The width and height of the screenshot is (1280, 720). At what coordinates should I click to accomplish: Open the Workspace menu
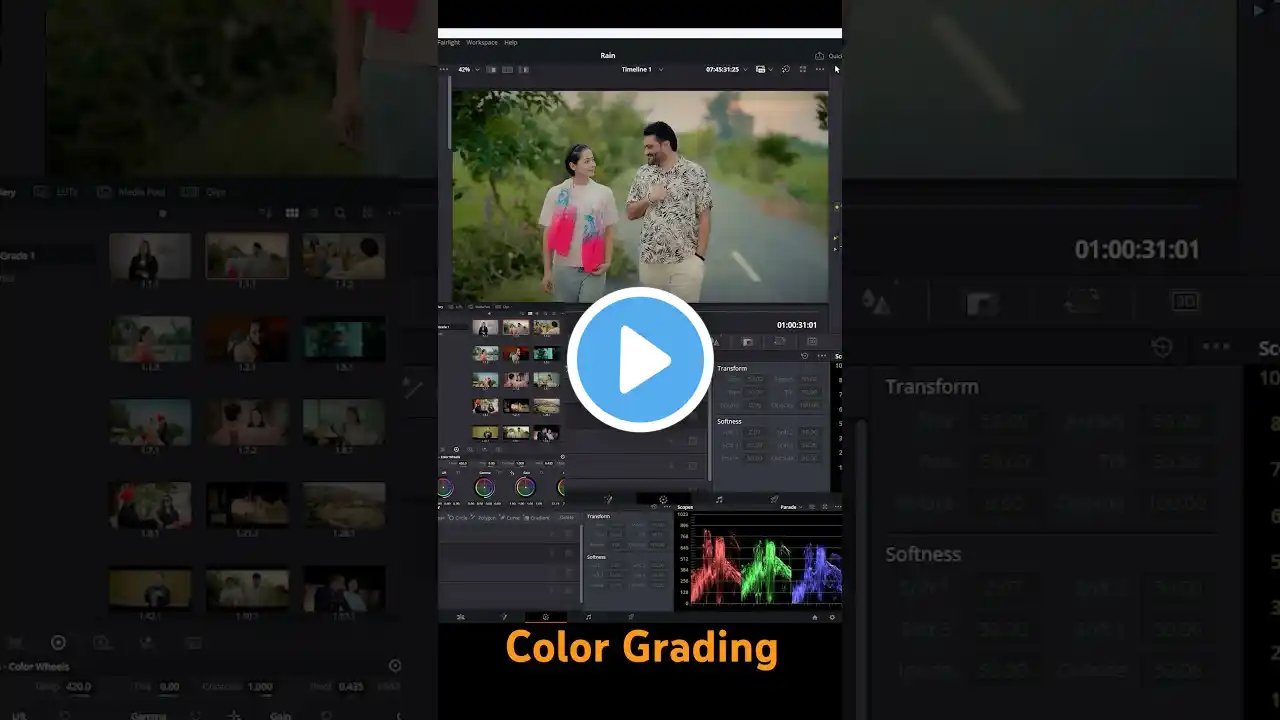tap(481, 43)
